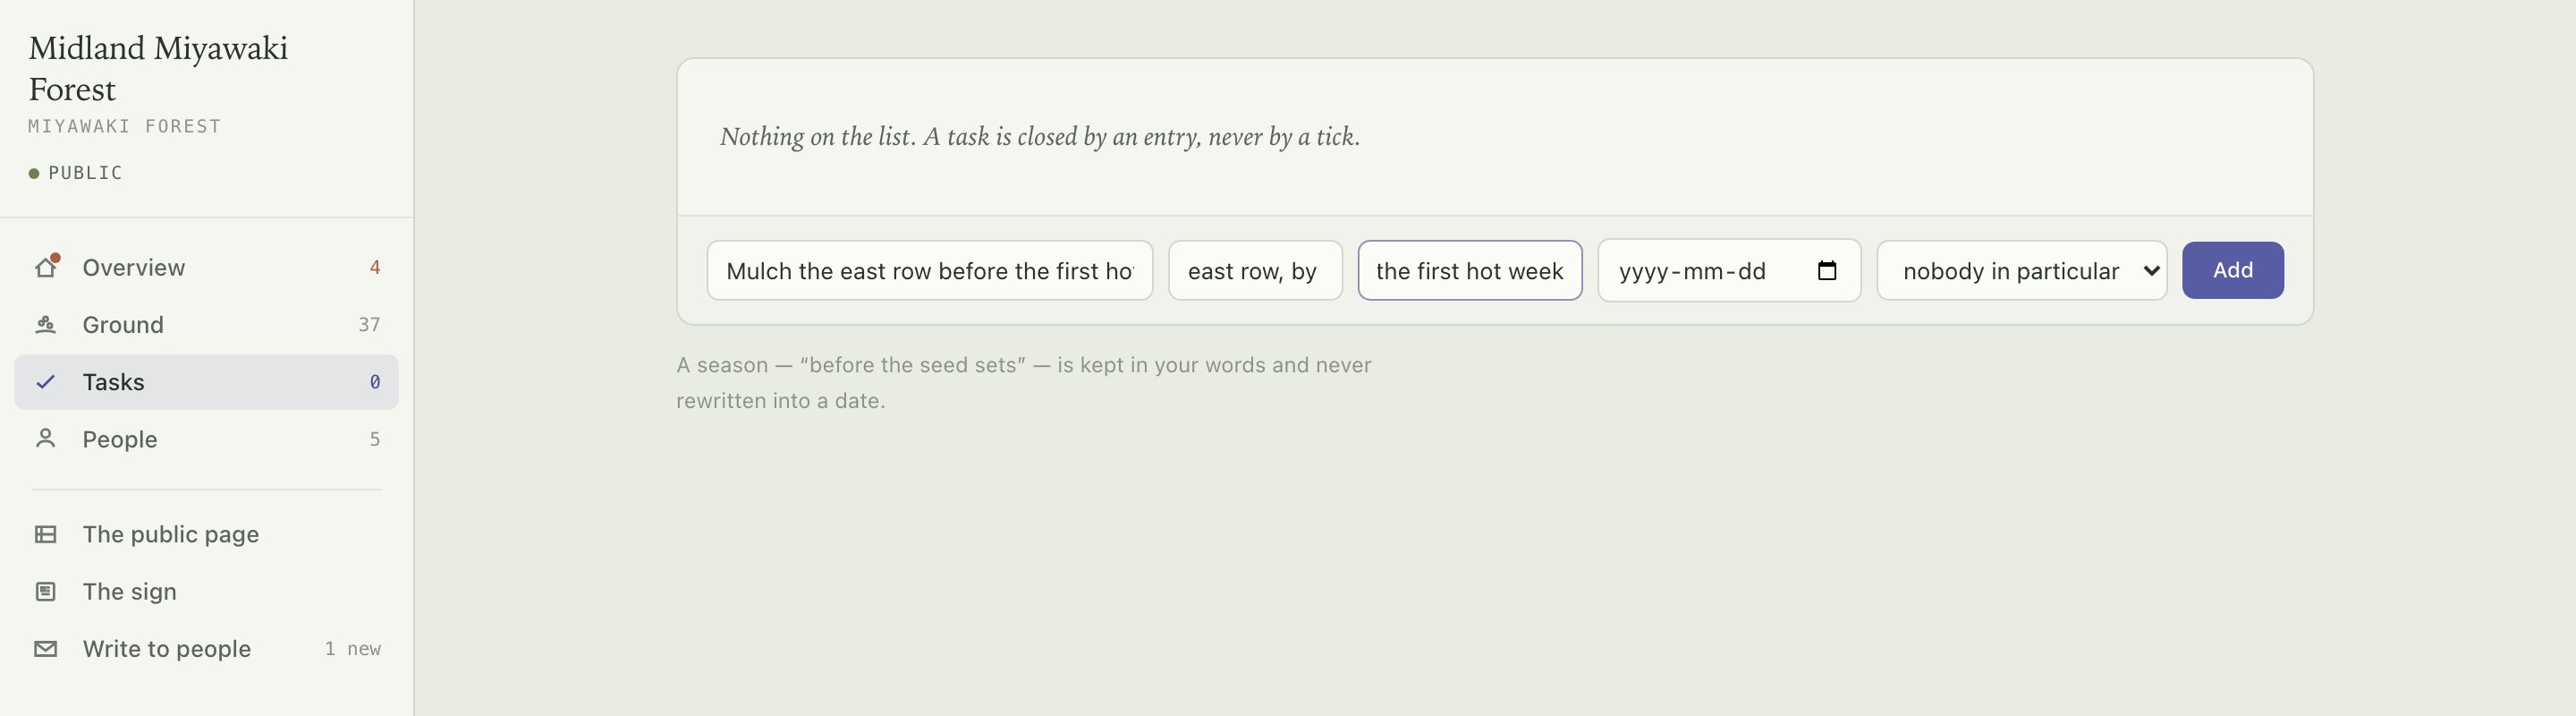Select the Ground sprout icon

(46, 324)
